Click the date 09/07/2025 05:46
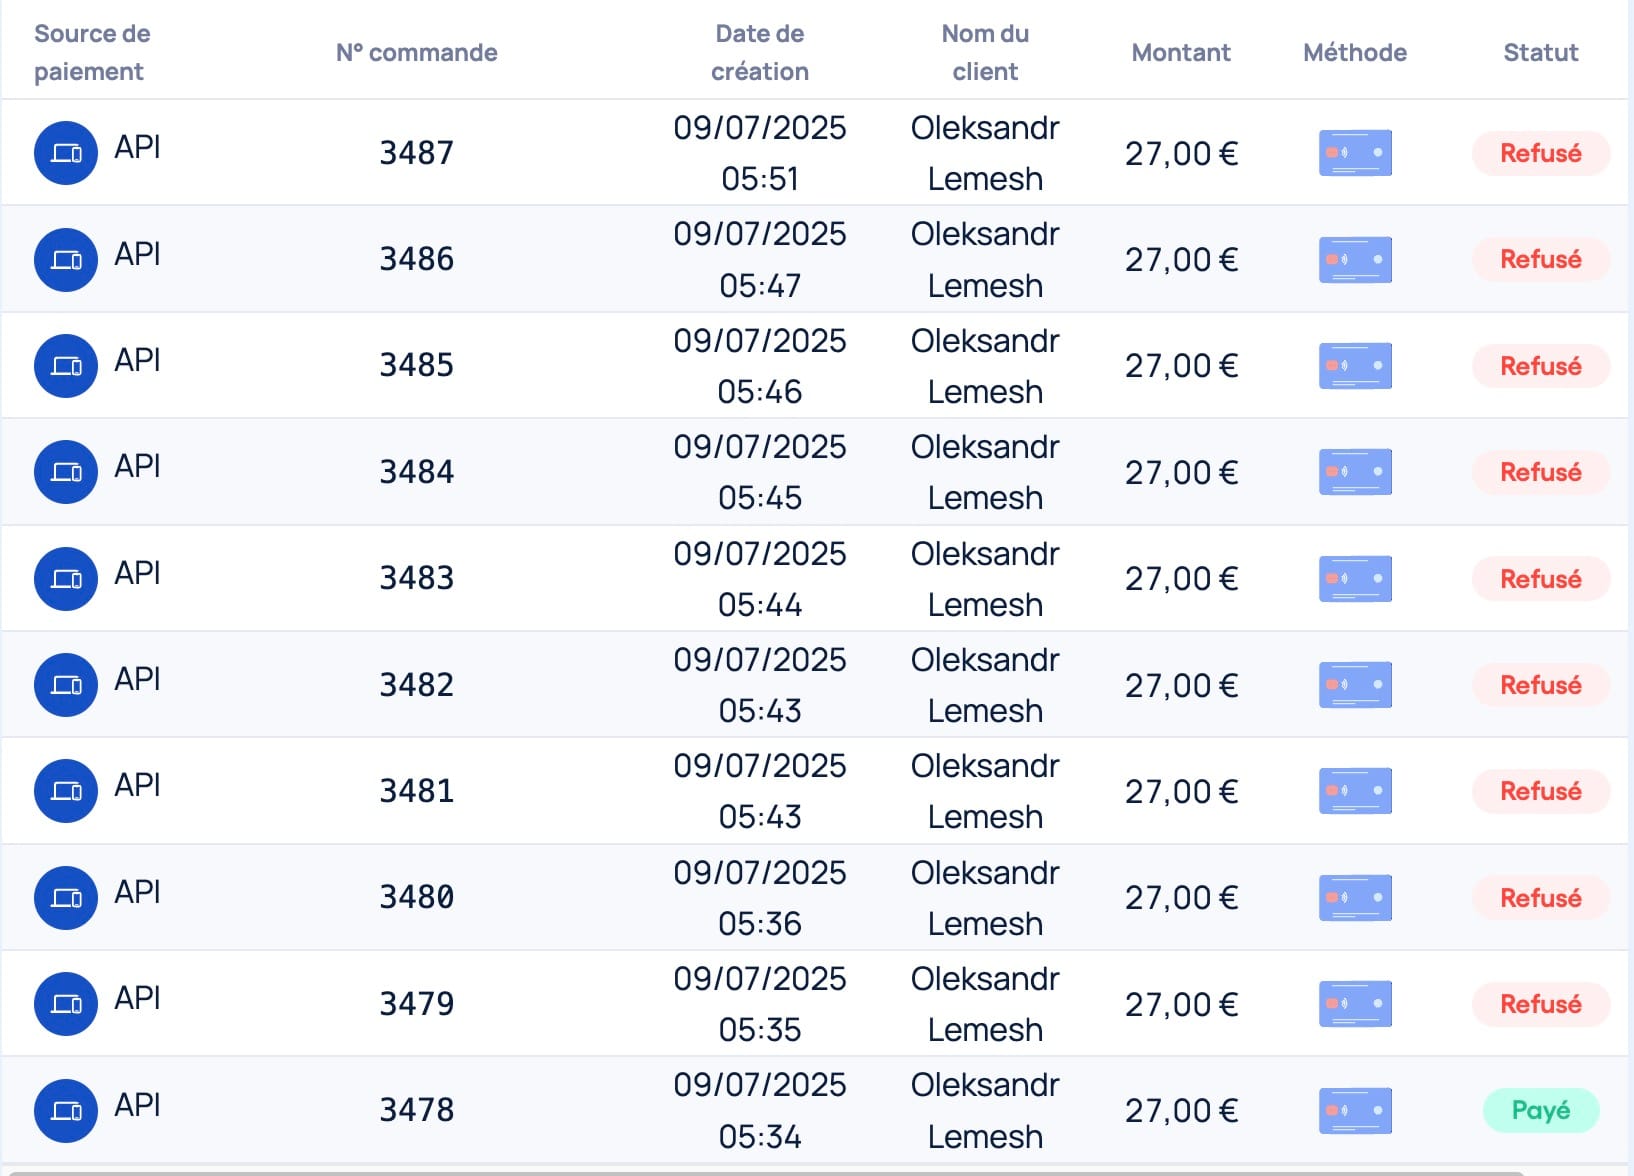 (x=760, y=366)
